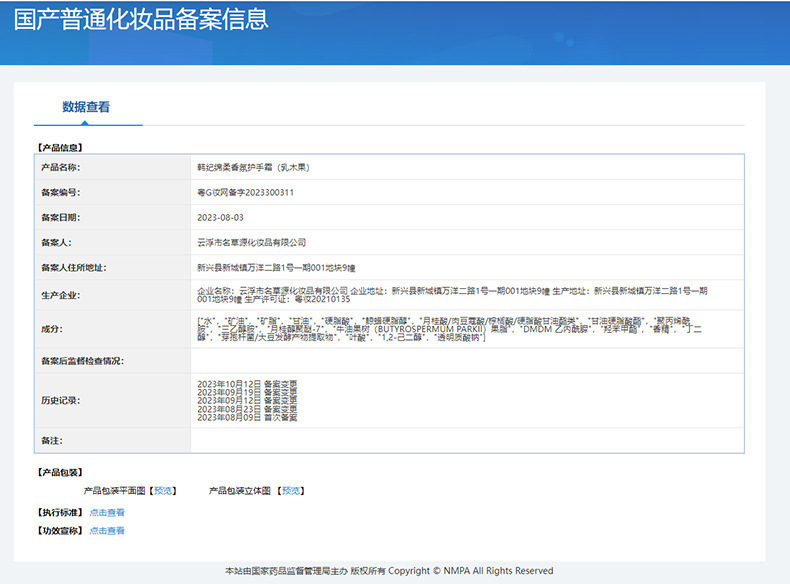Click the page title 国产普通化妆品备案信息
This screenshot has height=584, width=790.
141,19
